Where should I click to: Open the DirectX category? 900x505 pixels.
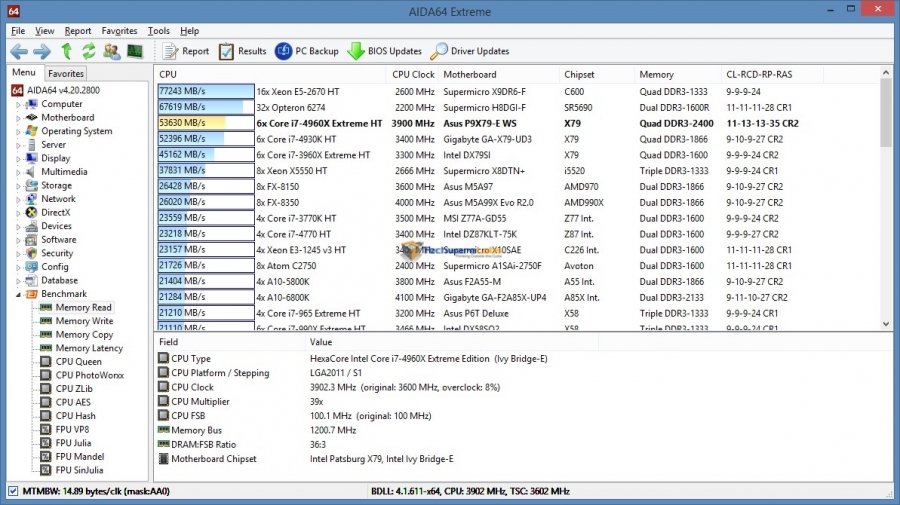(55, 212)
